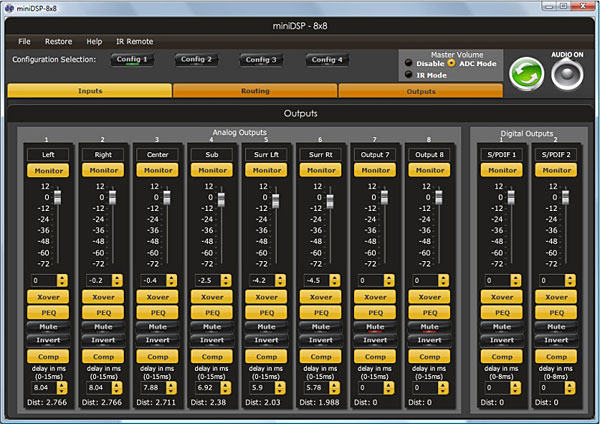Click delay stepper for Center channel 7.88
This screenshot has width=600, height=424.
[x=172, y=388]
